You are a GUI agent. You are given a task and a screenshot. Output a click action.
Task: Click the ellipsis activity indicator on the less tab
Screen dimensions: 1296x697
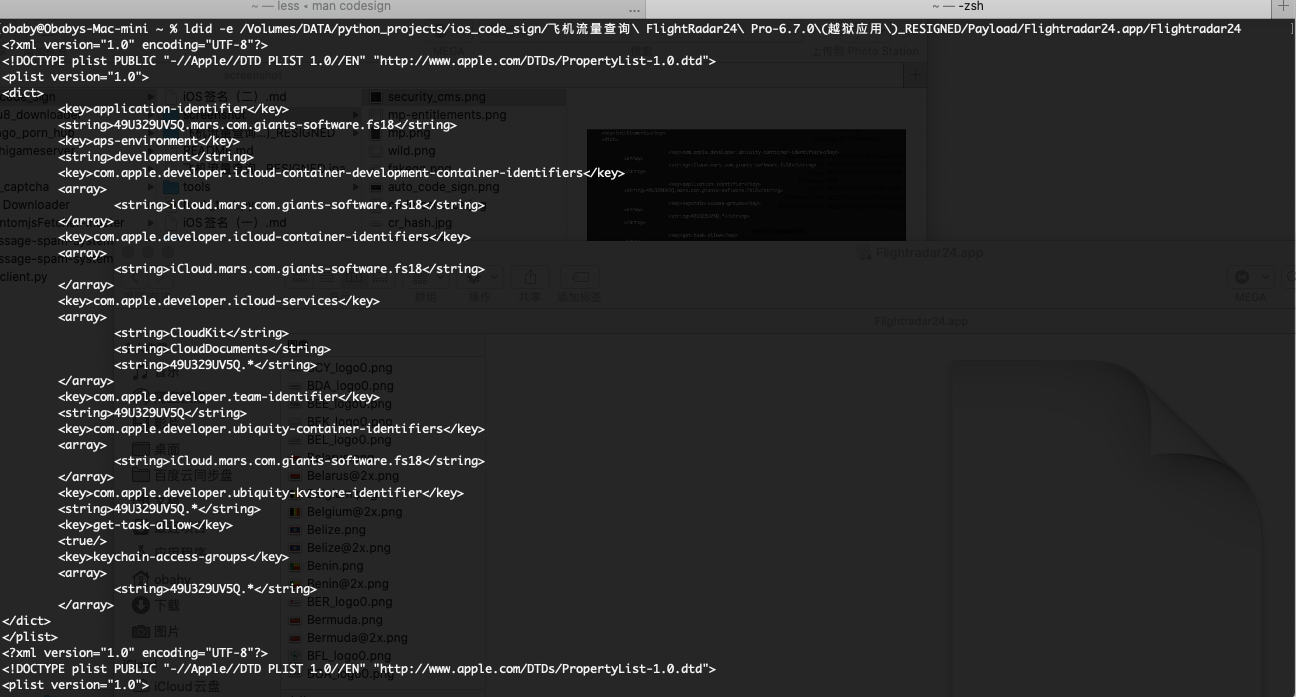click(634, 9)
